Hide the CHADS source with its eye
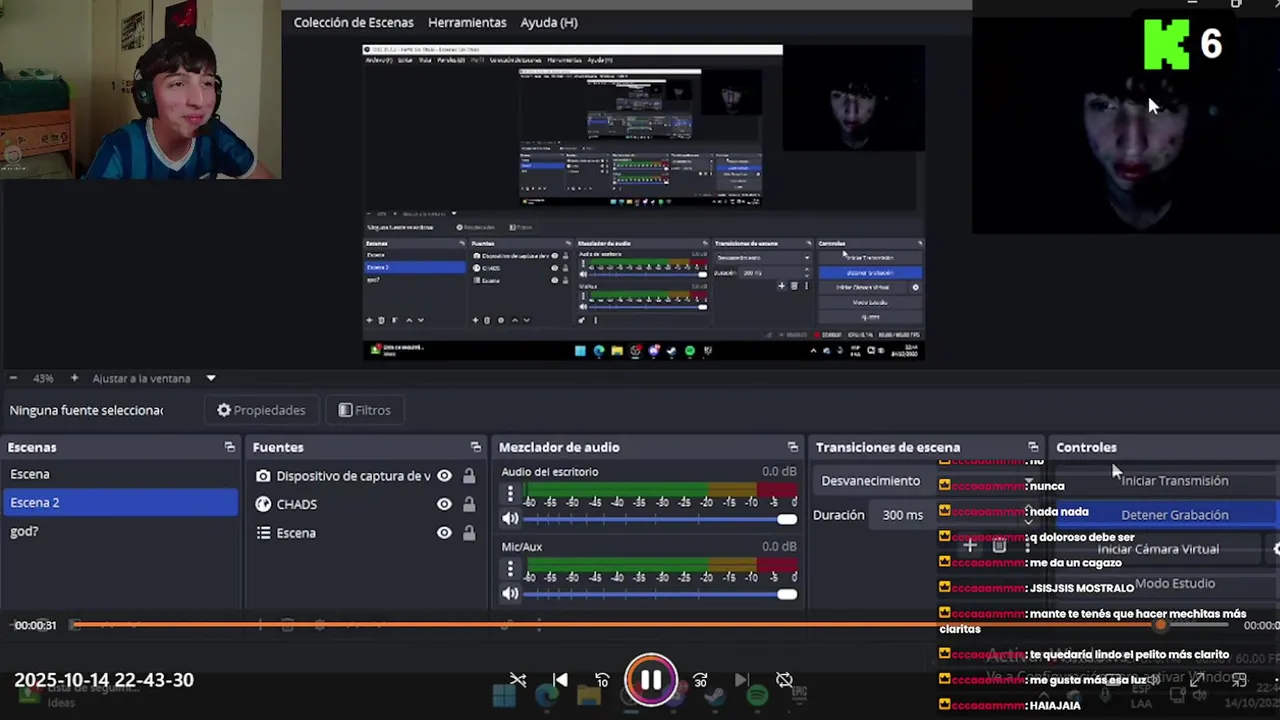The height and width of the screenshot is (720, 1280). click(444, 504)
